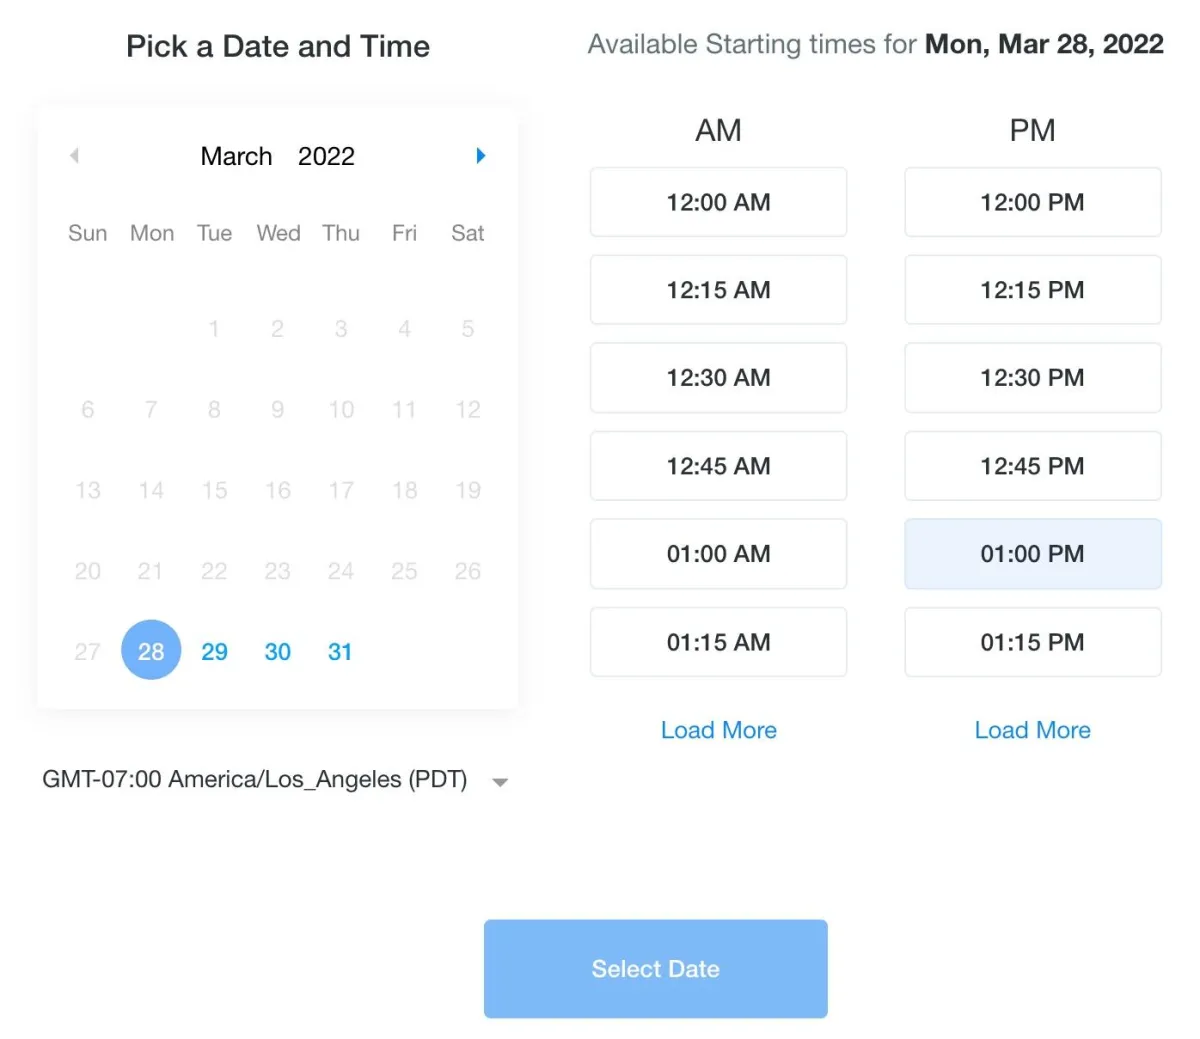Load more PM time slots
The width and height of the screenshot is (1200, 1039).
1032,730
